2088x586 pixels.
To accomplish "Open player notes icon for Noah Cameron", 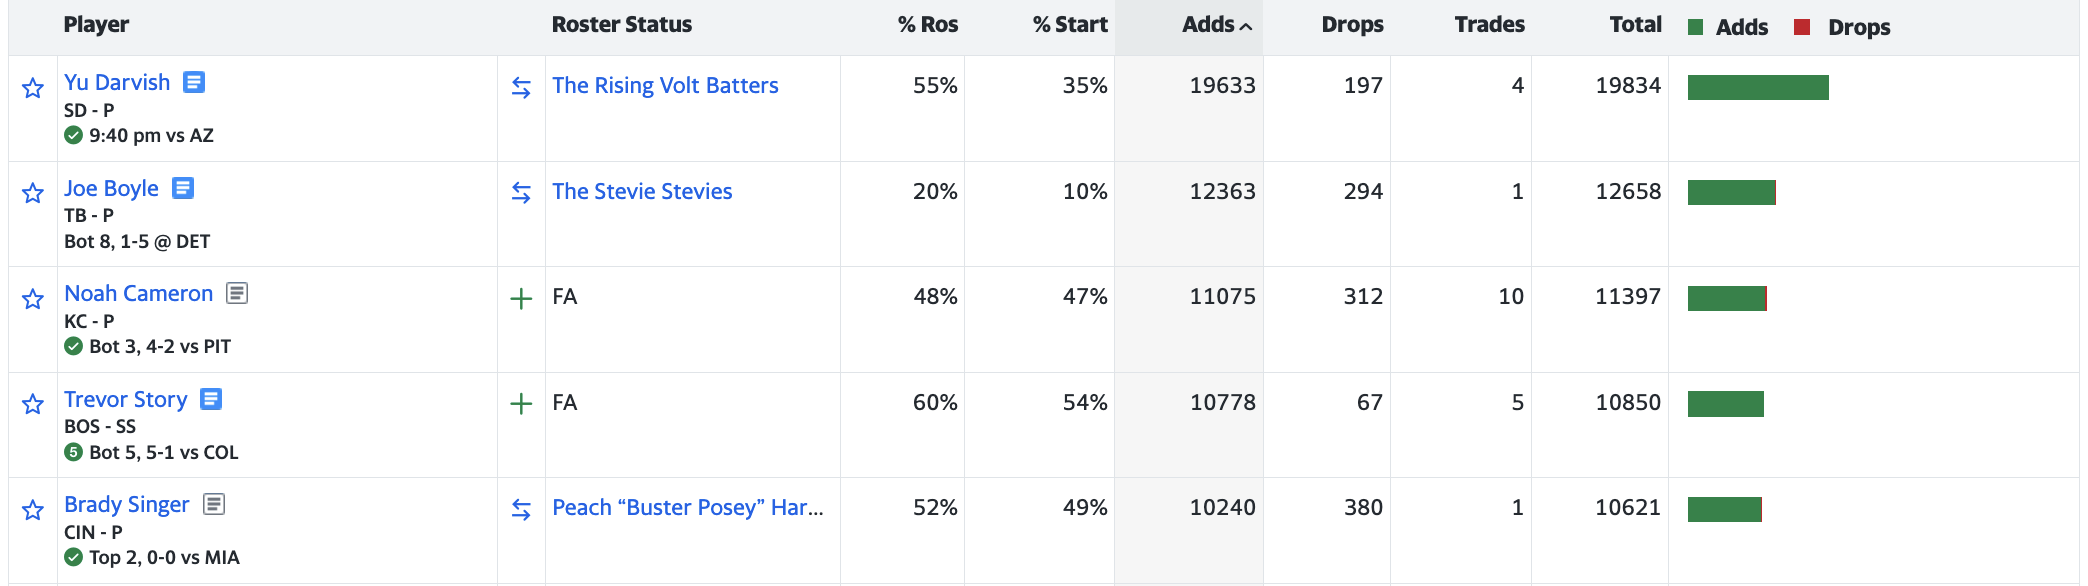I will (237, 293).
